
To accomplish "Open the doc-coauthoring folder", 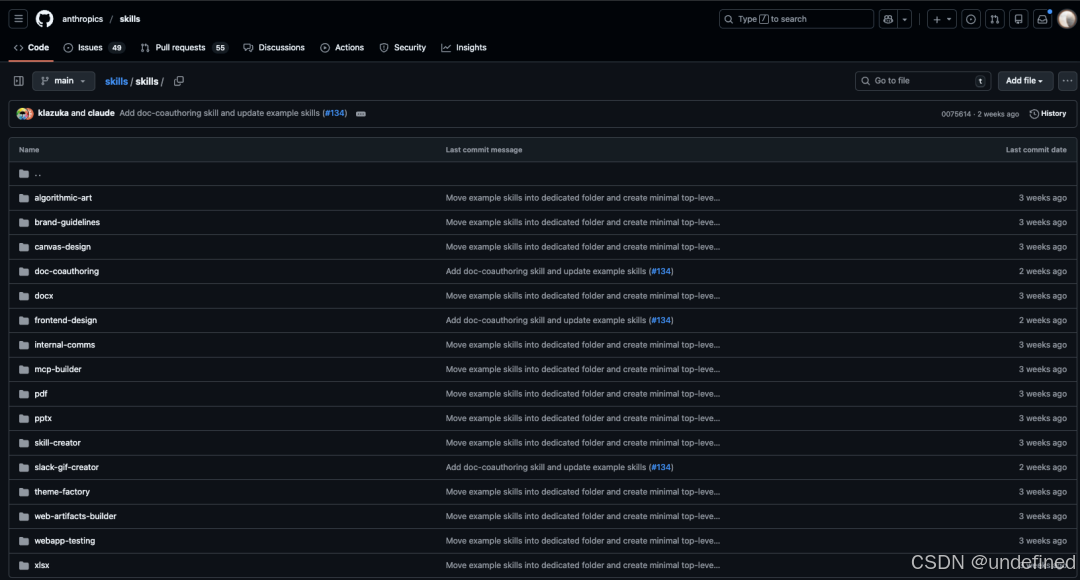I will pyautogui.click(x=66, y=271).
